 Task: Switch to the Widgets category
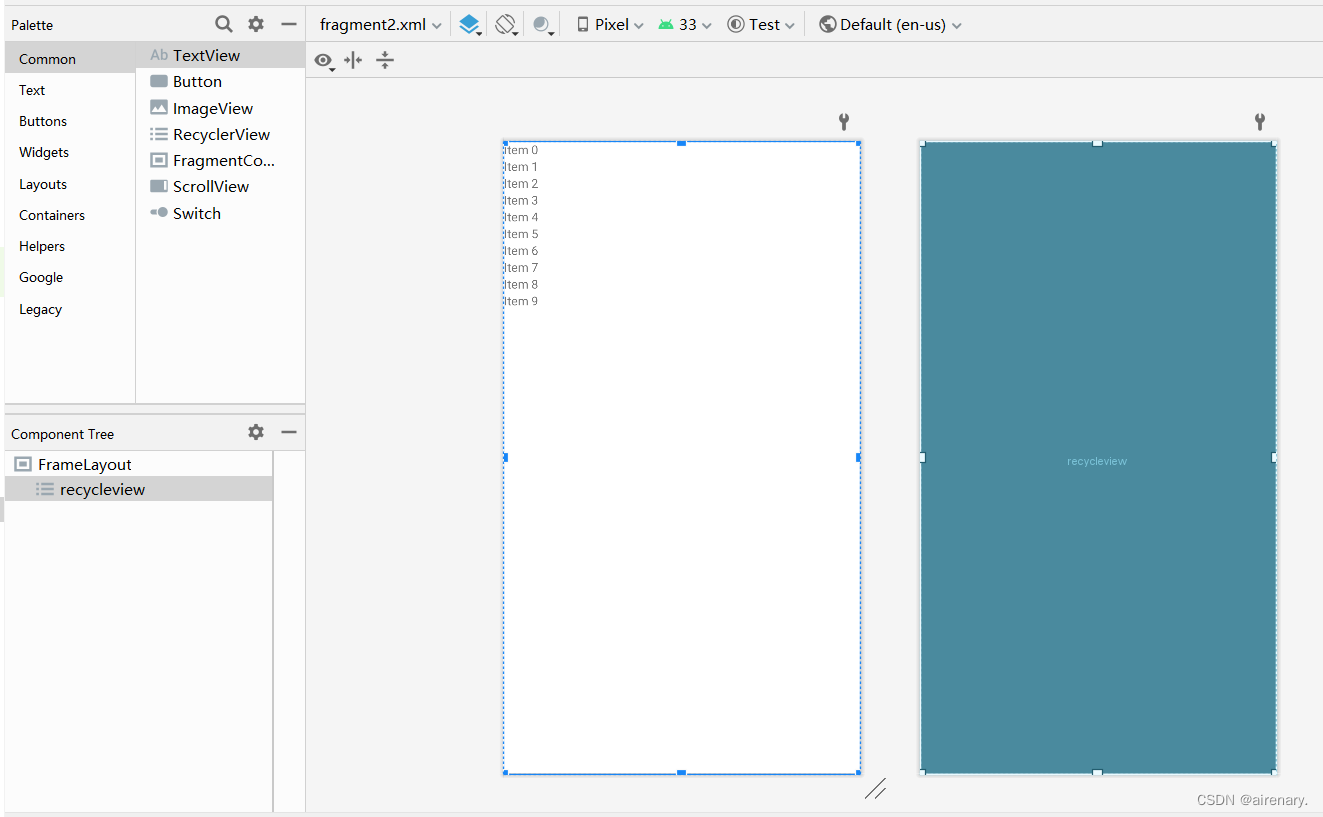(43, 152)
